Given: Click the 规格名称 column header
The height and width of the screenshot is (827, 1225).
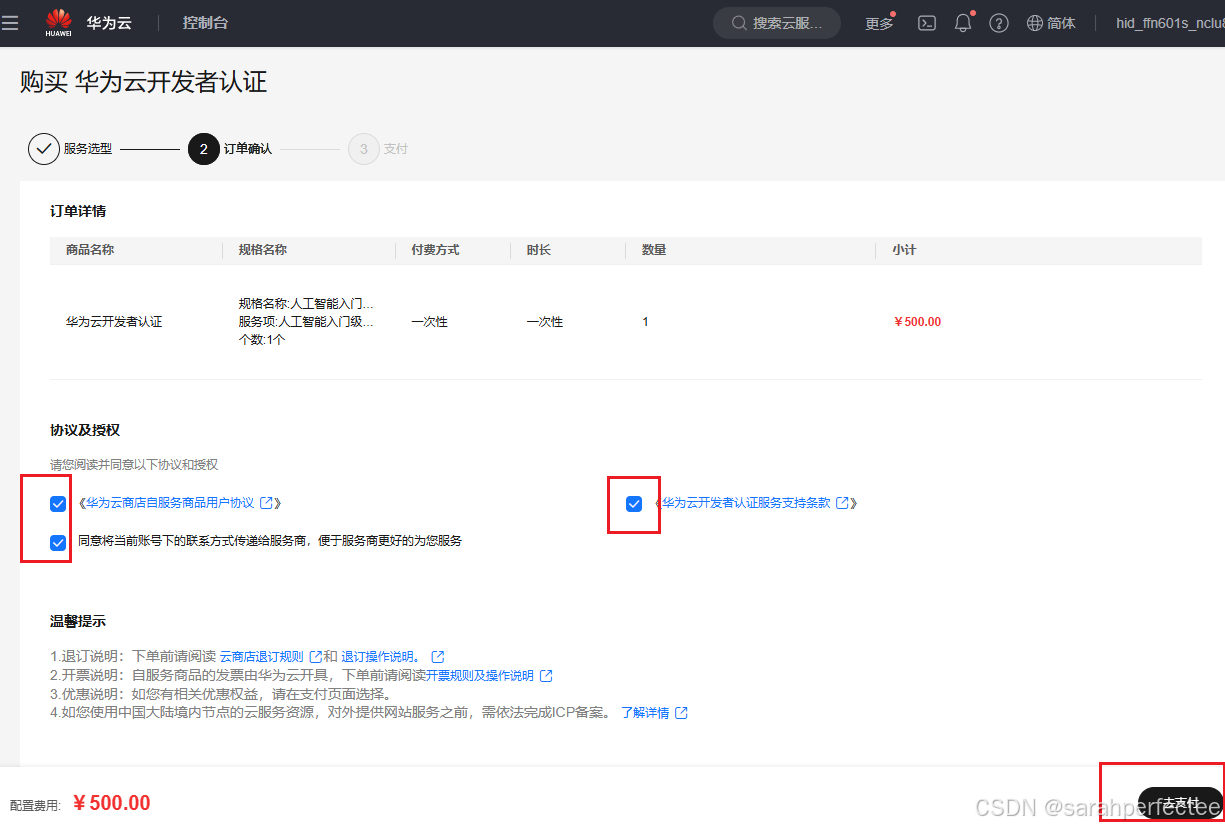Looking at the screenshot, I should [x=263, y=250].
